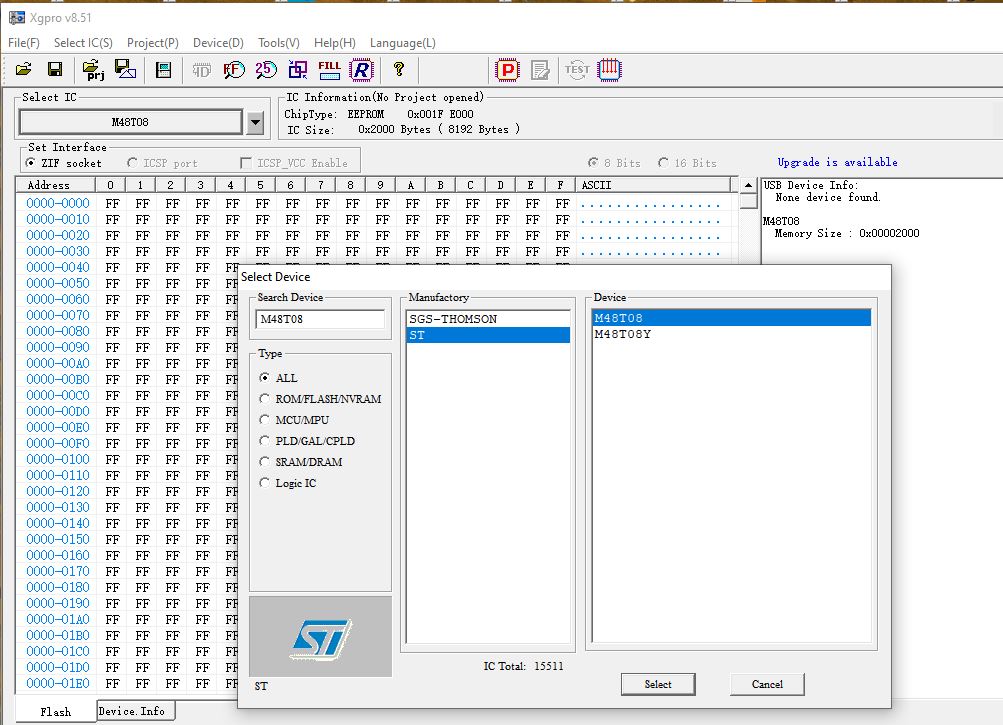Click the Cancel button in the dialog

pyautogui.click(x=767, y=684)
